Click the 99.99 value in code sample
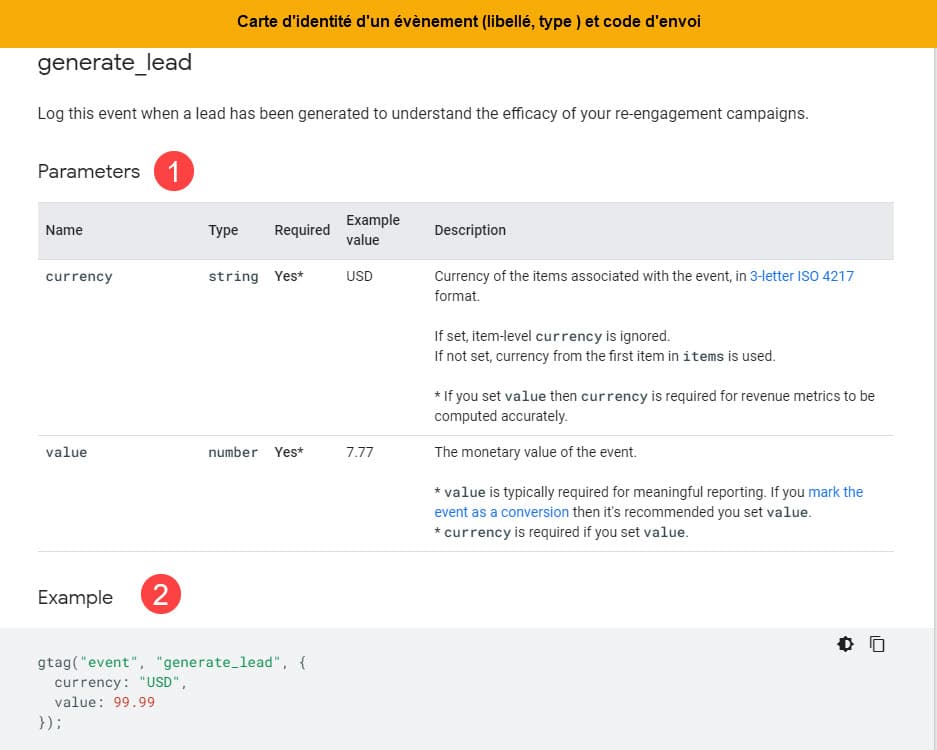The height and width of the screenshot is (750, 937). (x=134, y=702)
